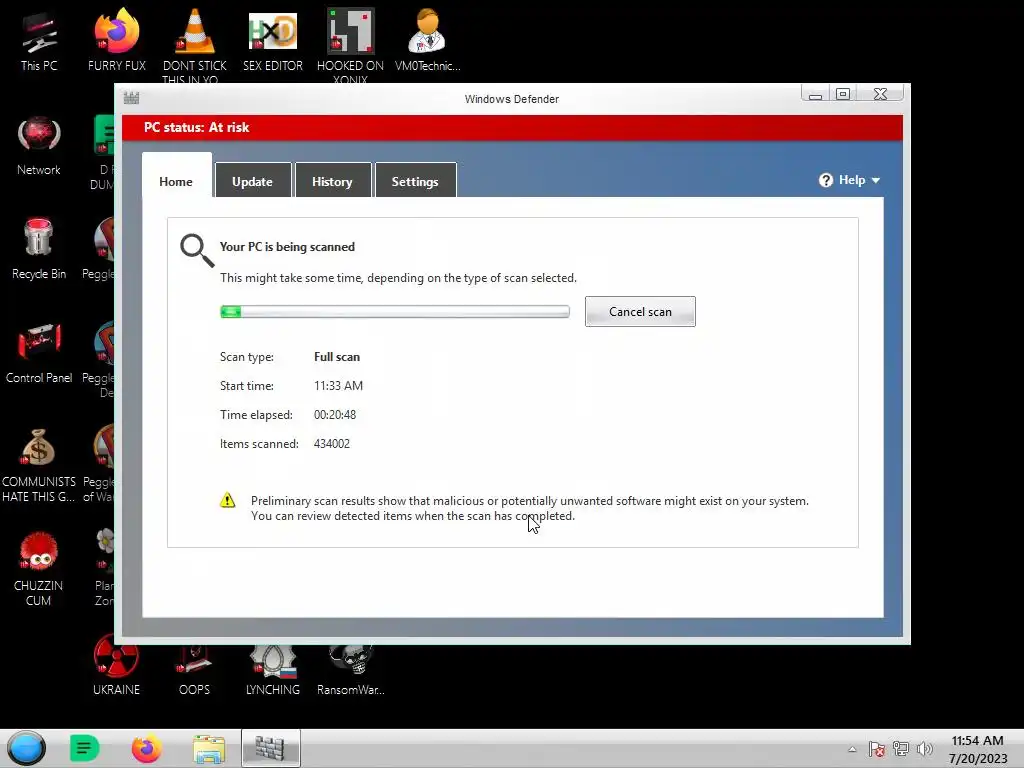Screen dimensions: 1024x768
Task: Open the Control Panel desktop icon
Action: (39, 353)
